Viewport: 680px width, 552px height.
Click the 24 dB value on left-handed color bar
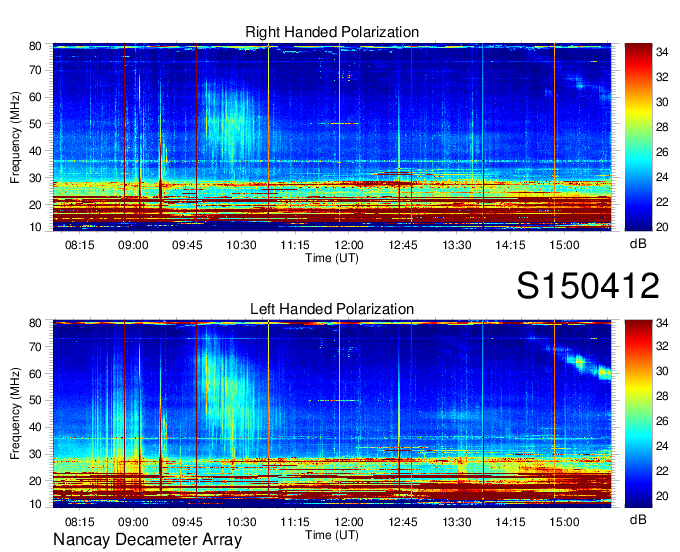coord(662,446)
